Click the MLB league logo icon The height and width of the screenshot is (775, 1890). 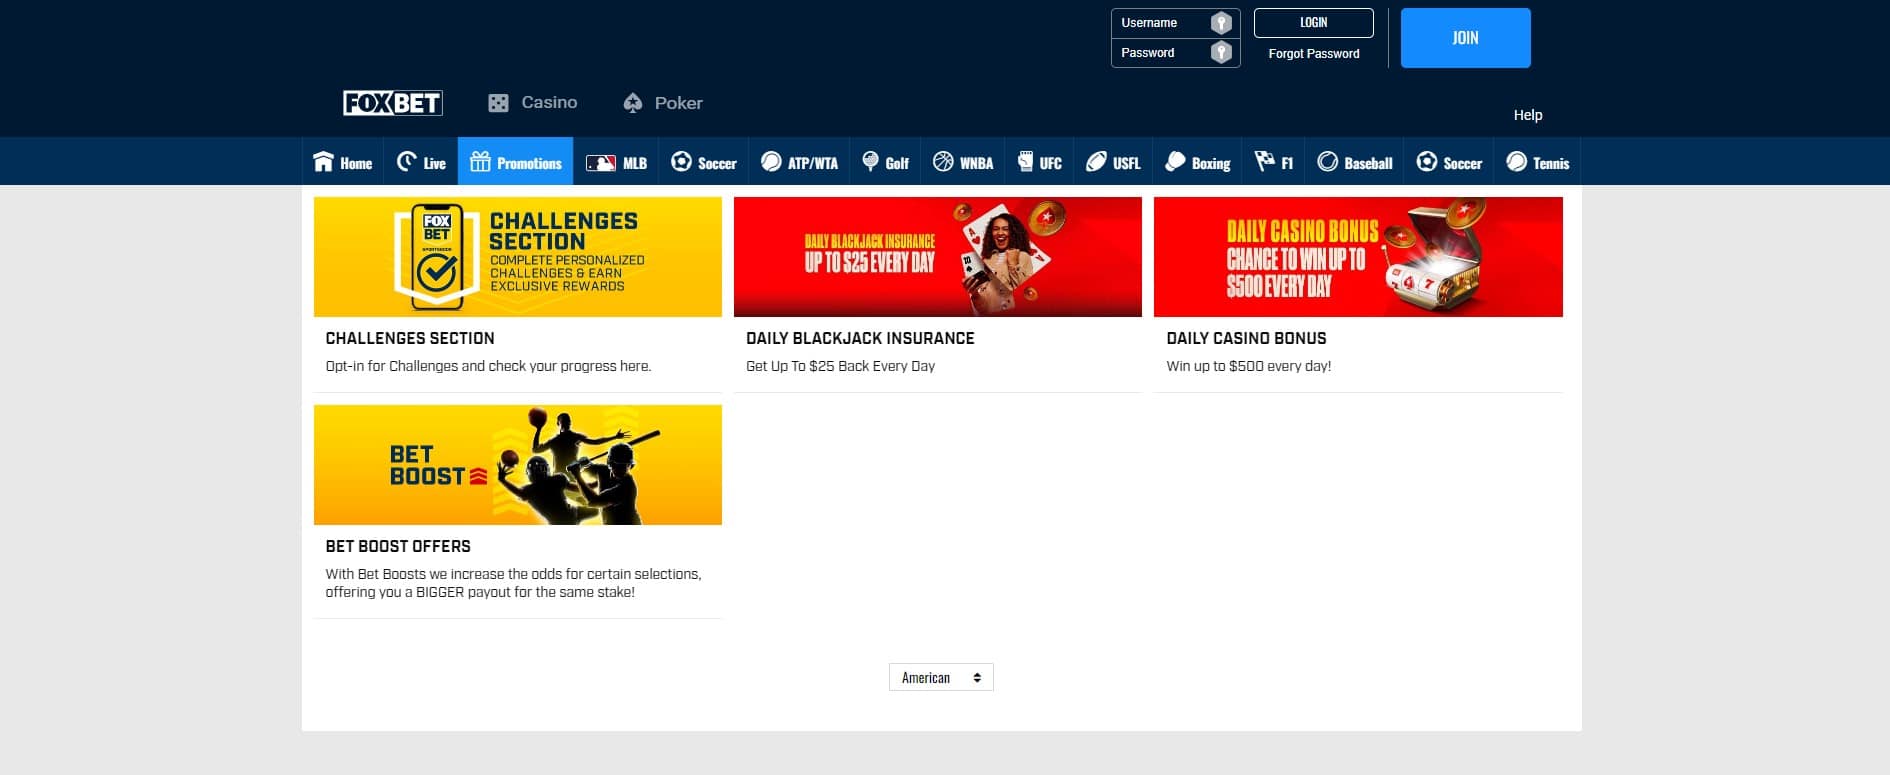[601, 163]
